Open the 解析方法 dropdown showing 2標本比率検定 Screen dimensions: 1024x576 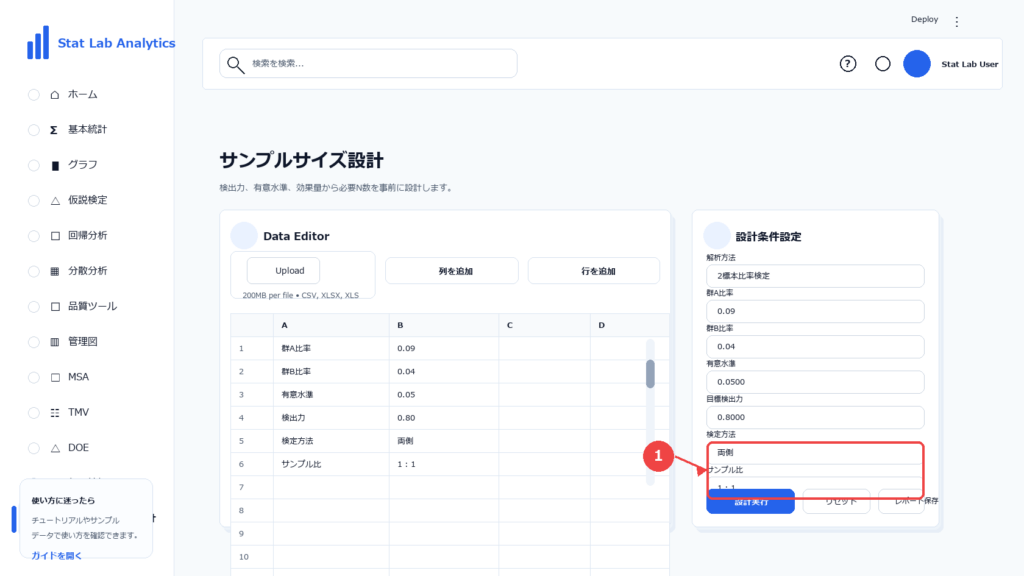(x=815, y=276)
